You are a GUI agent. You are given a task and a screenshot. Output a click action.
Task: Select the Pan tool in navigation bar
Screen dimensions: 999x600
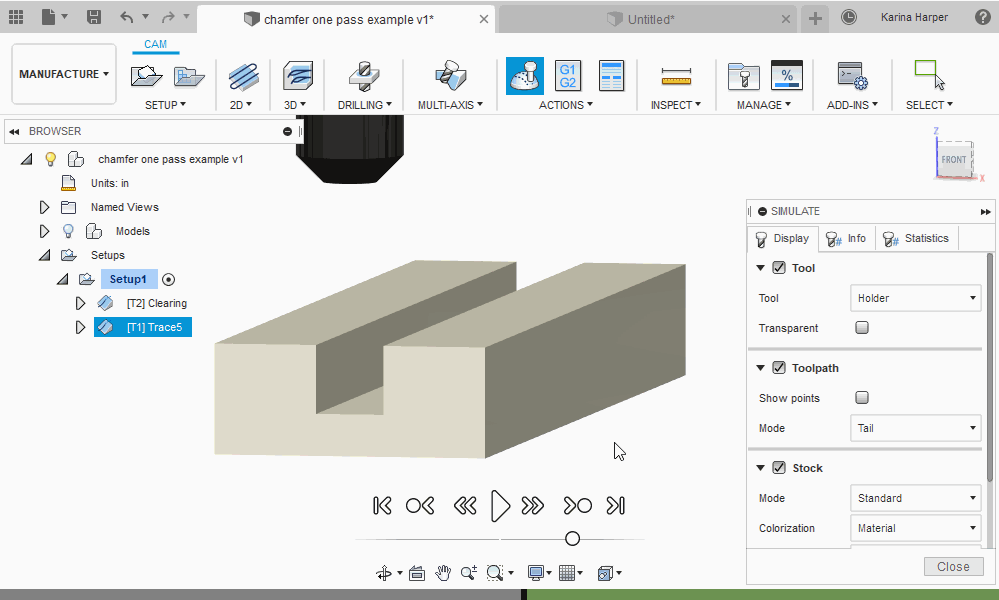click(x=443, y=572)
